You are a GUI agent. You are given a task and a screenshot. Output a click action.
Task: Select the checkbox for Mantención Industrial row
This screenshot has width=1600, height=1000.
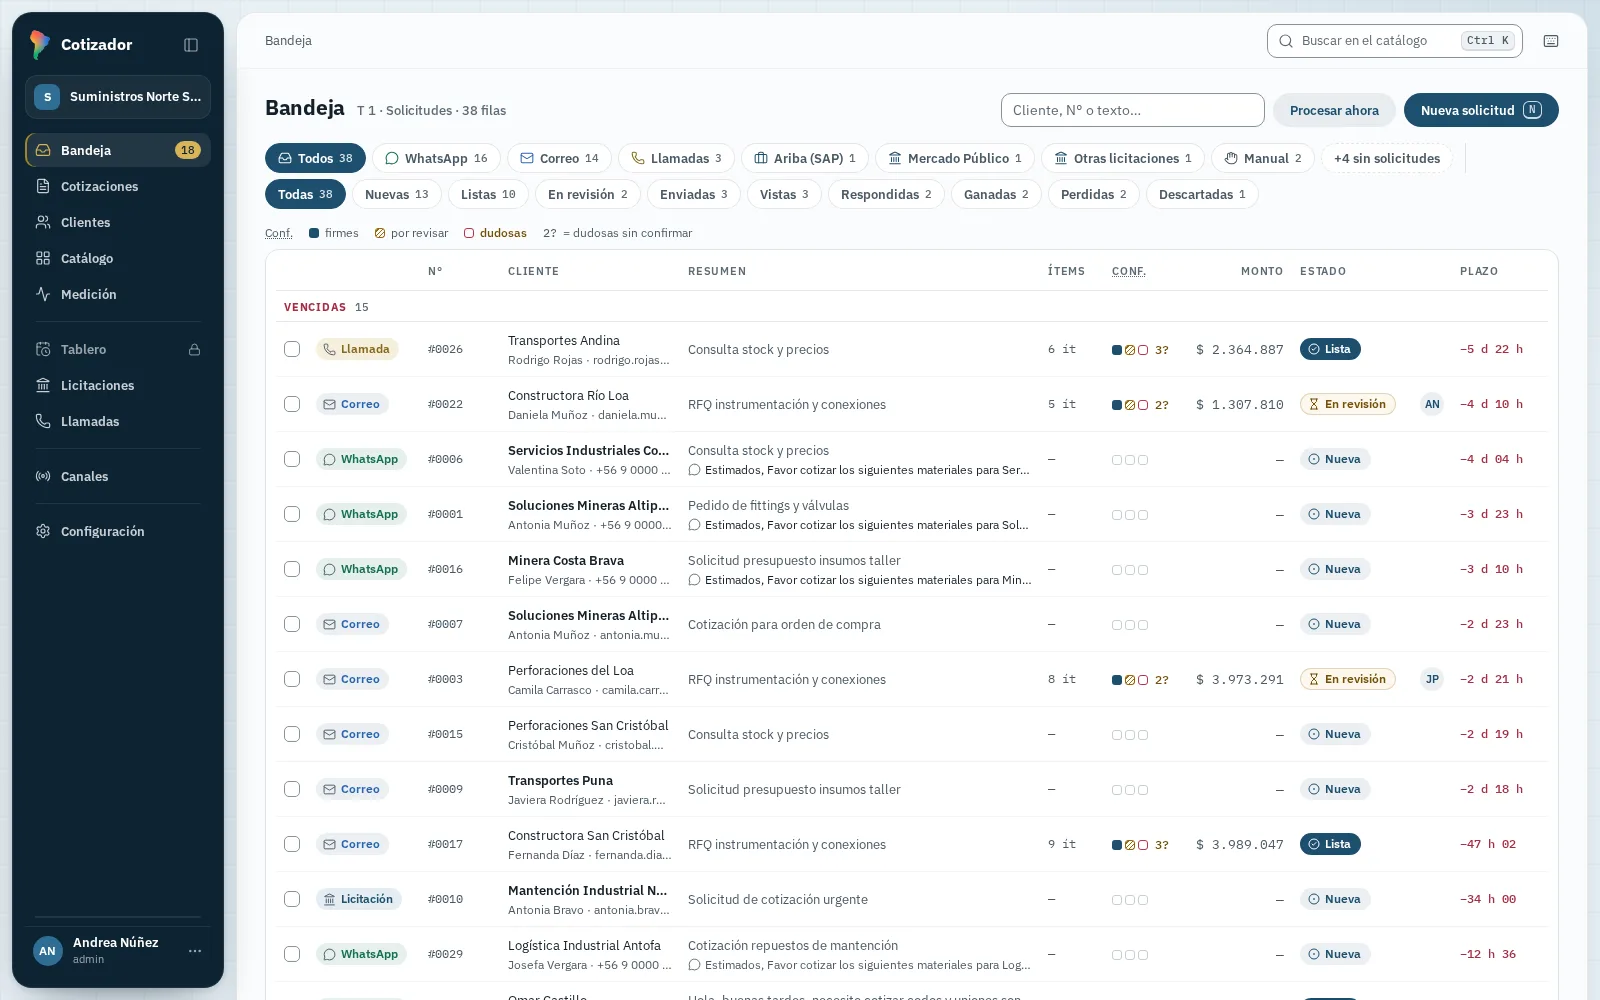point(292,899)
